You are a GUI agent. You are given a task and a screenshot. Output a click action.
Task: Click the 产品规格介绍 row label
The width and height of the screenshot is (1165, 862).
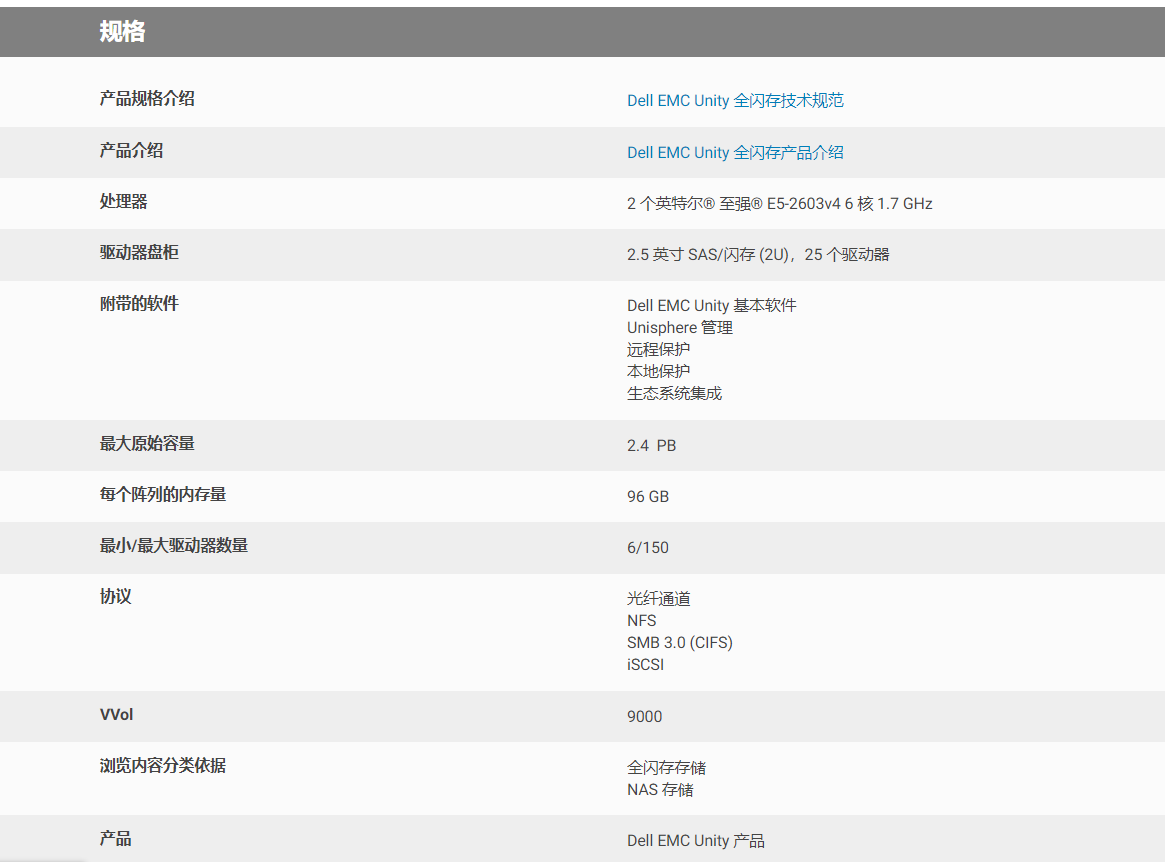pyautogui.click(x=147, y=99)
